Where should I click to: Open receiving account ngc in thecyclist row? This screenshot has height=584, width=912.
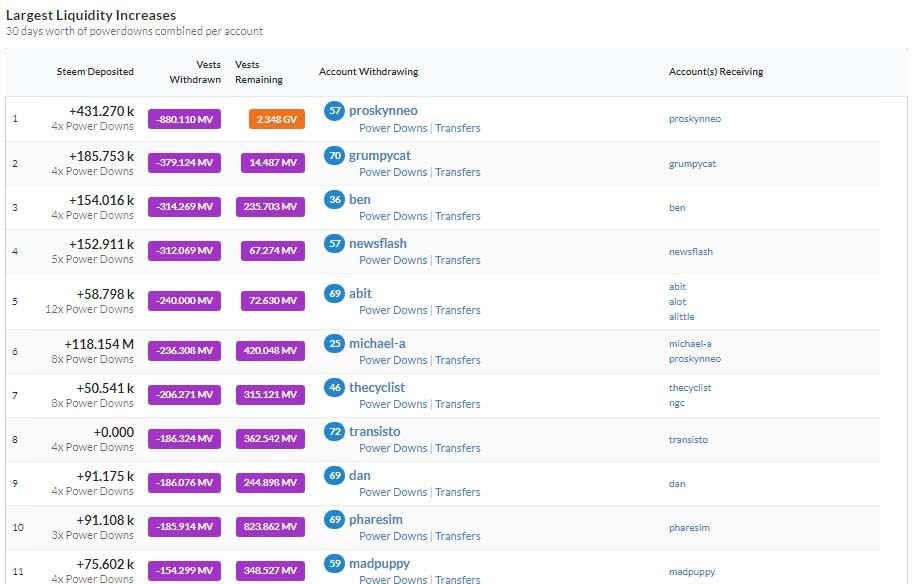(677, 403)
